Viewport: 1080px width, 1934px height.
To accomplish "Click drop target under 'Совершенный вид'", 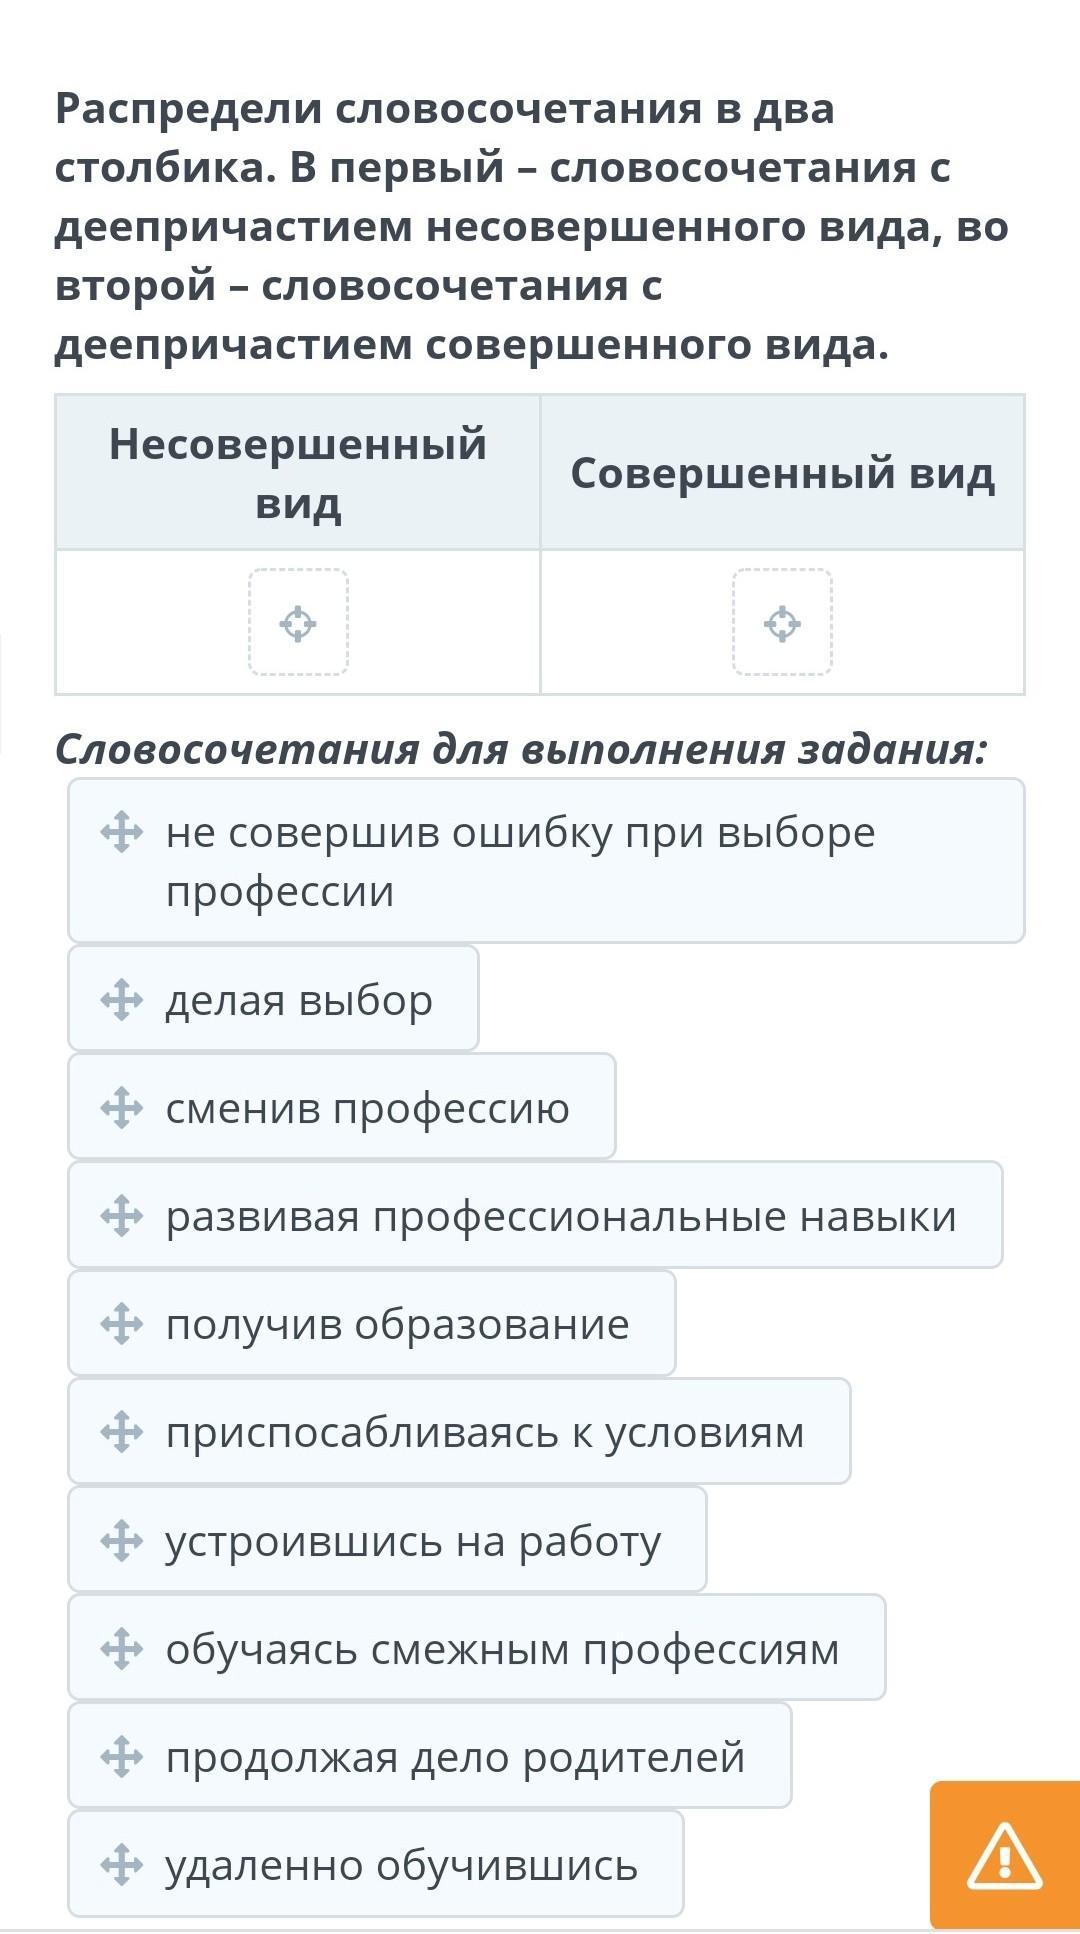I will pyautogui.click(x=782, y=623).
